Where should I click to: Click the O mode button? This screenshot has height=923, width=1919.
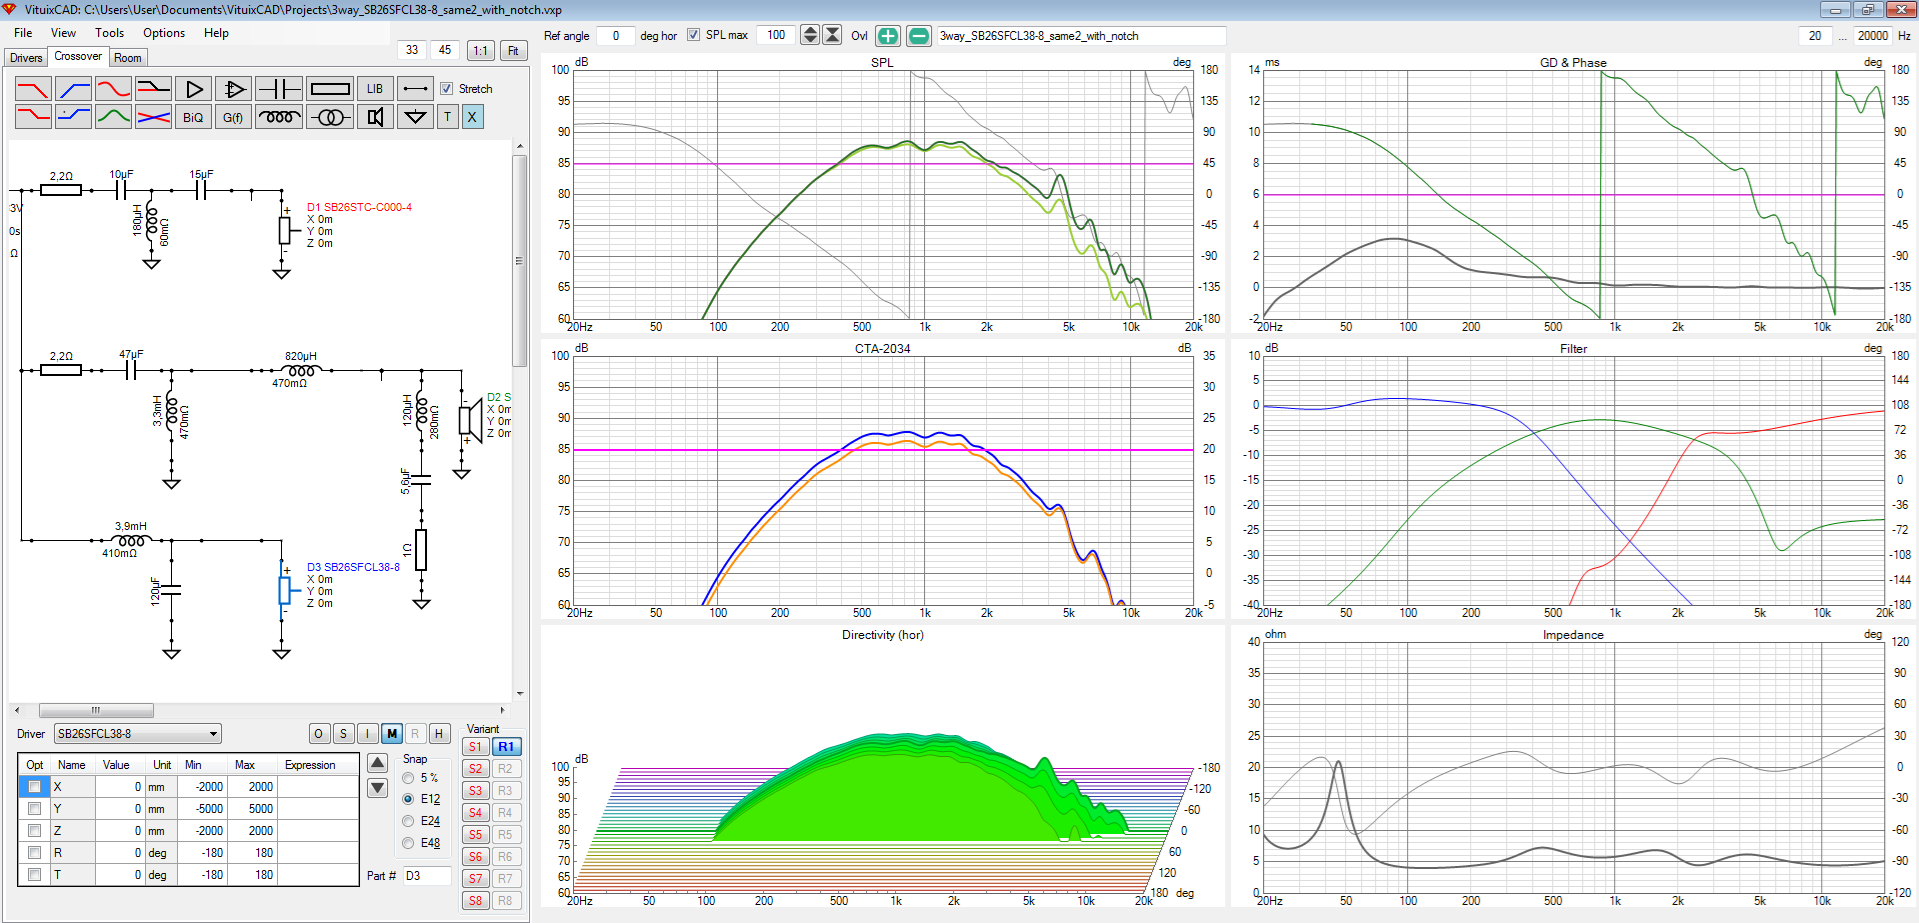click(318, 734)
